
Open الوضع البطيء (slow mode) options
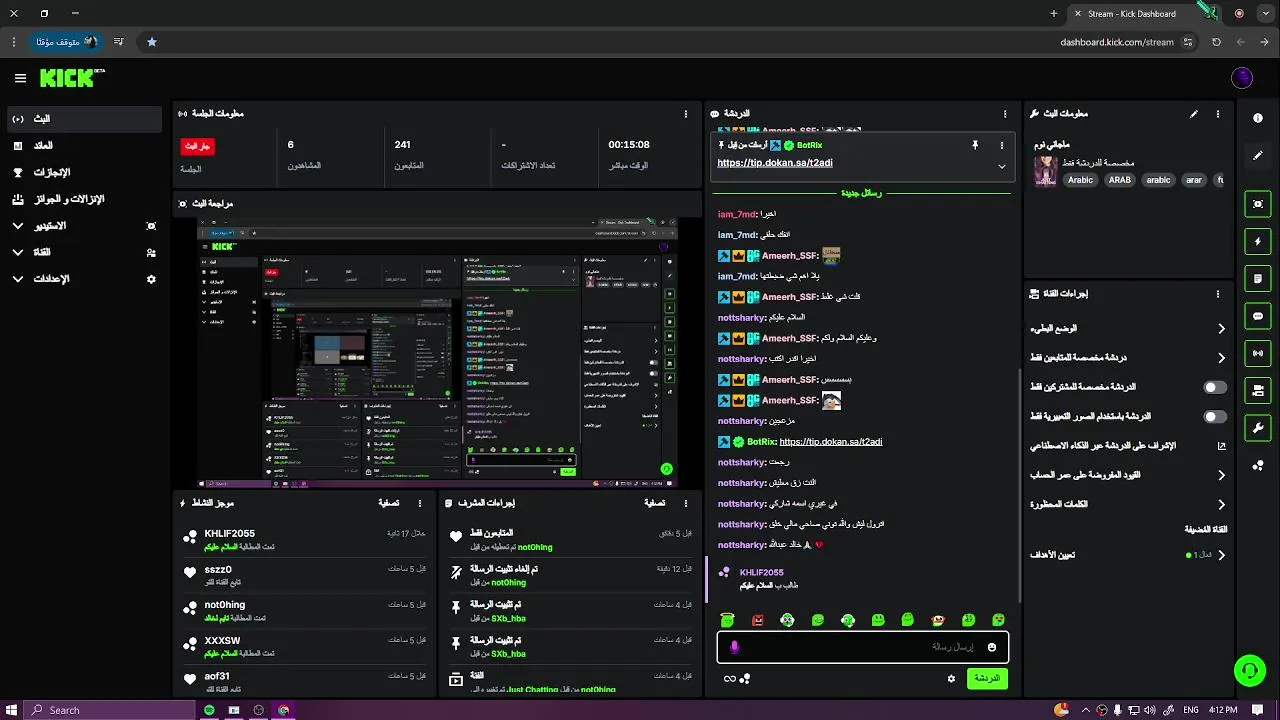pyautogui.click(x=1128, y=329)
